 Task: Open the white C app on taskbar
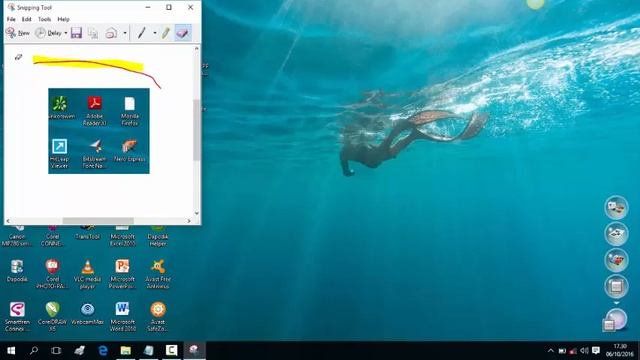click(x=171, y=351)
